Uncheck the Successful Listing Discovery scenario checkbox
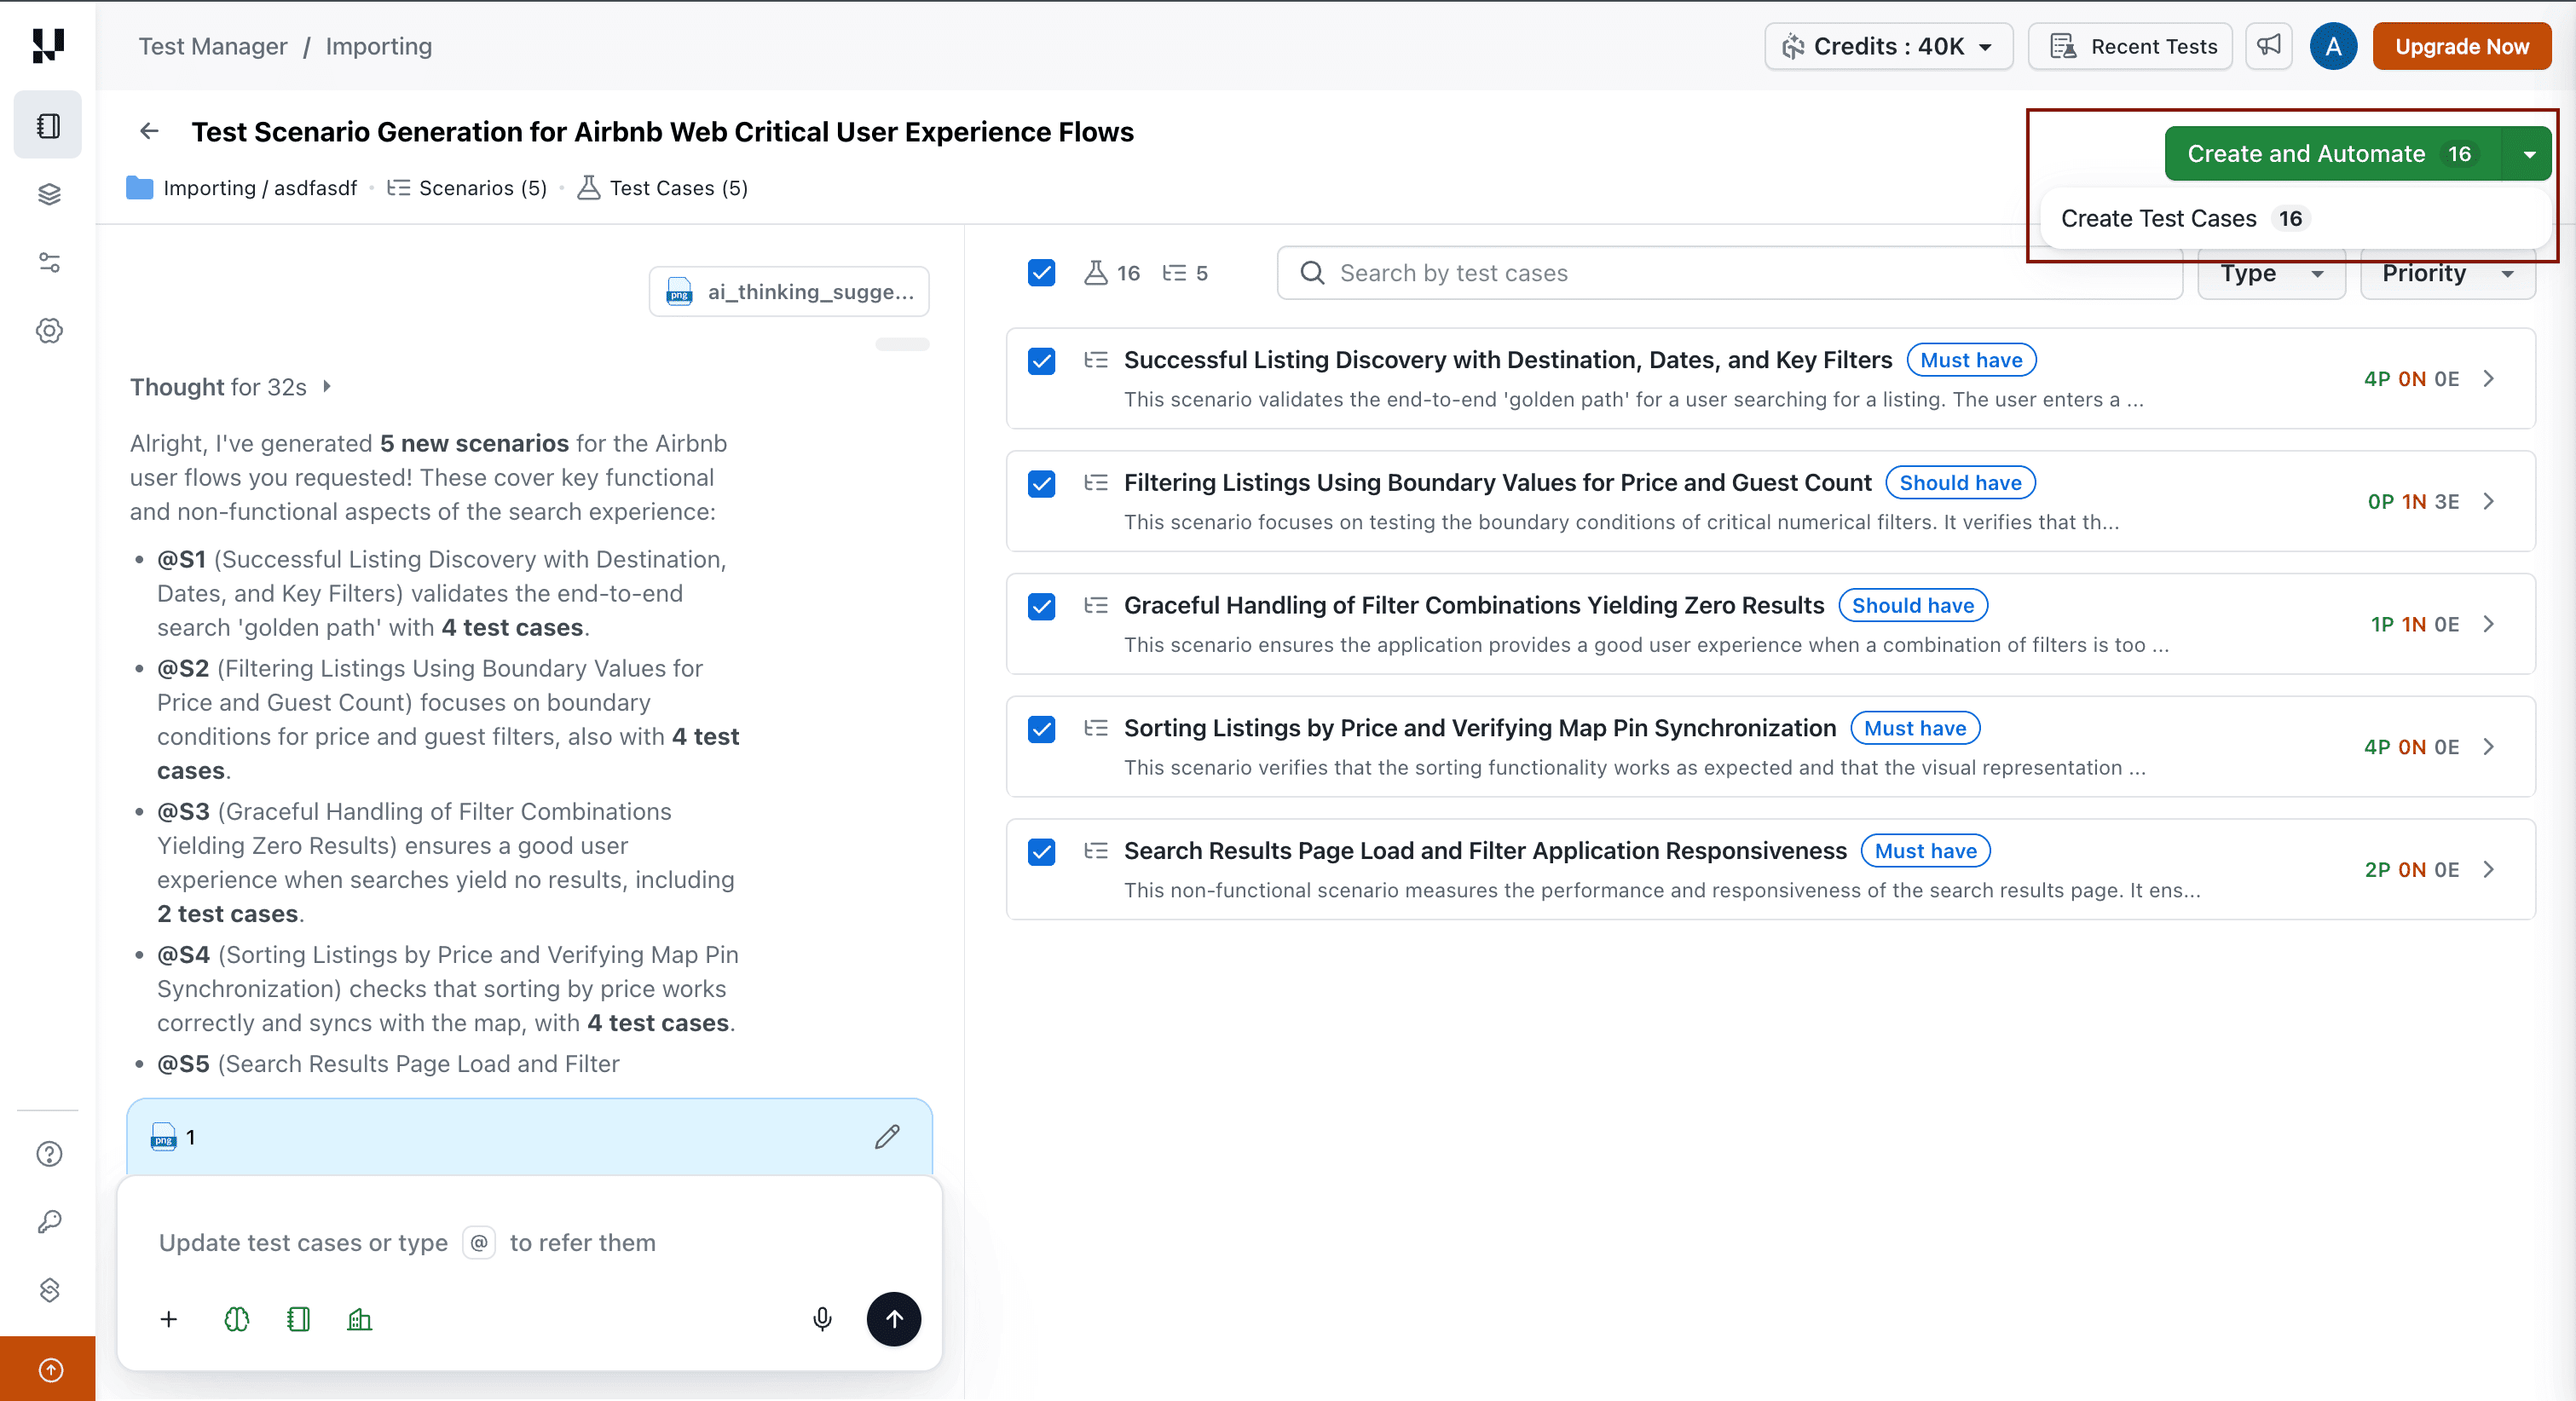This screenshot has width=2576, height=1401. point(1041,361)
